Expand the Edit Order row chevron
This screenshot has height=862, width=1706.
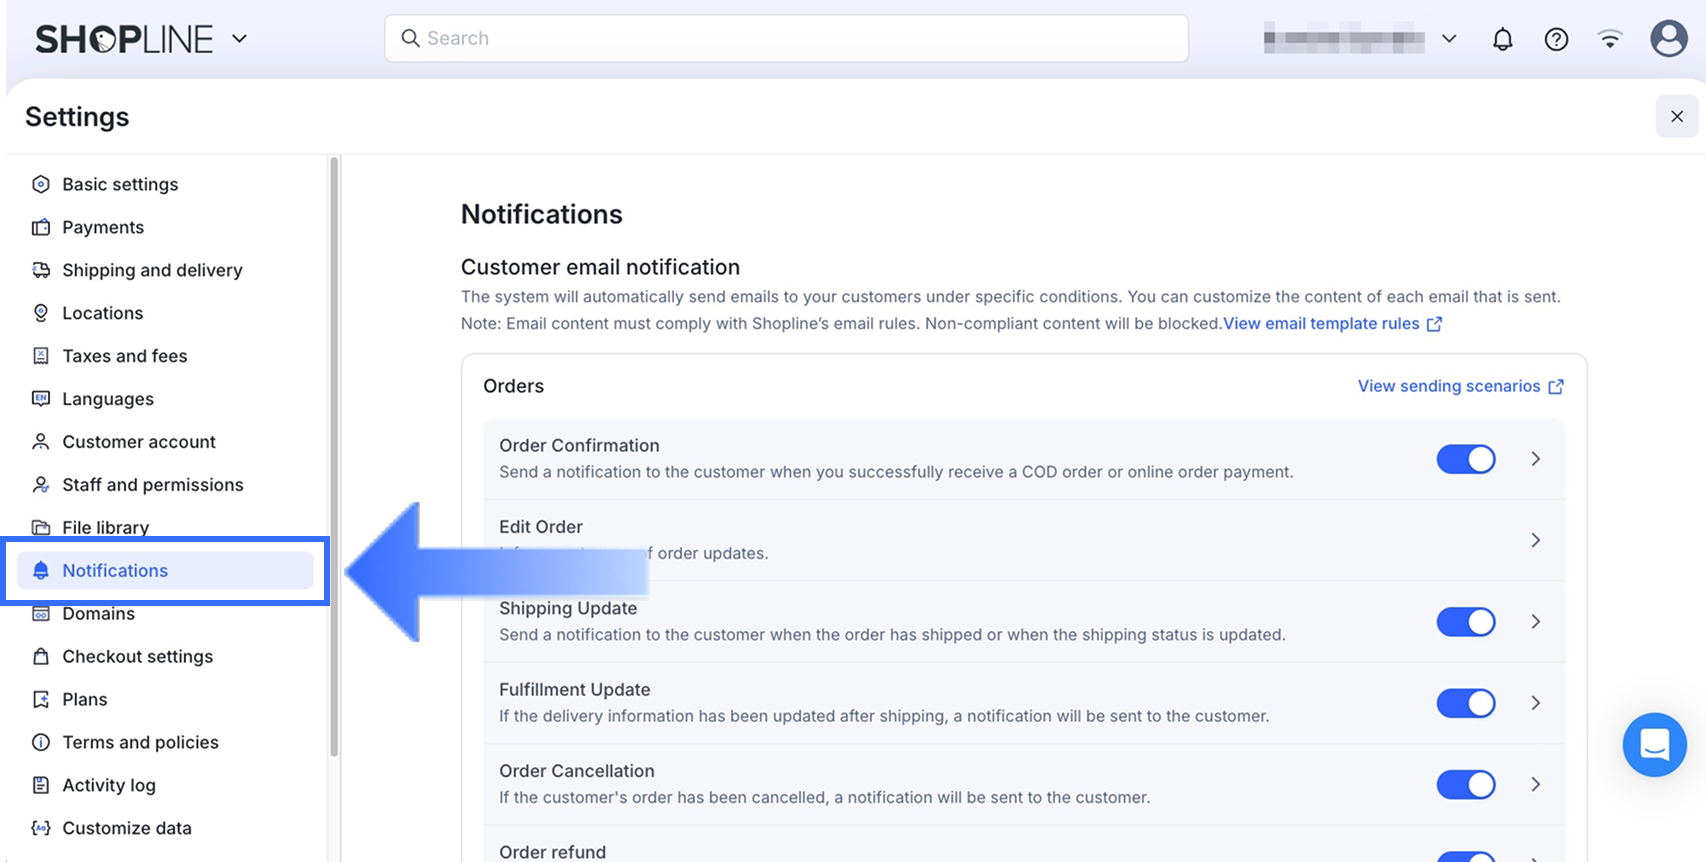tap(1535, 540)
